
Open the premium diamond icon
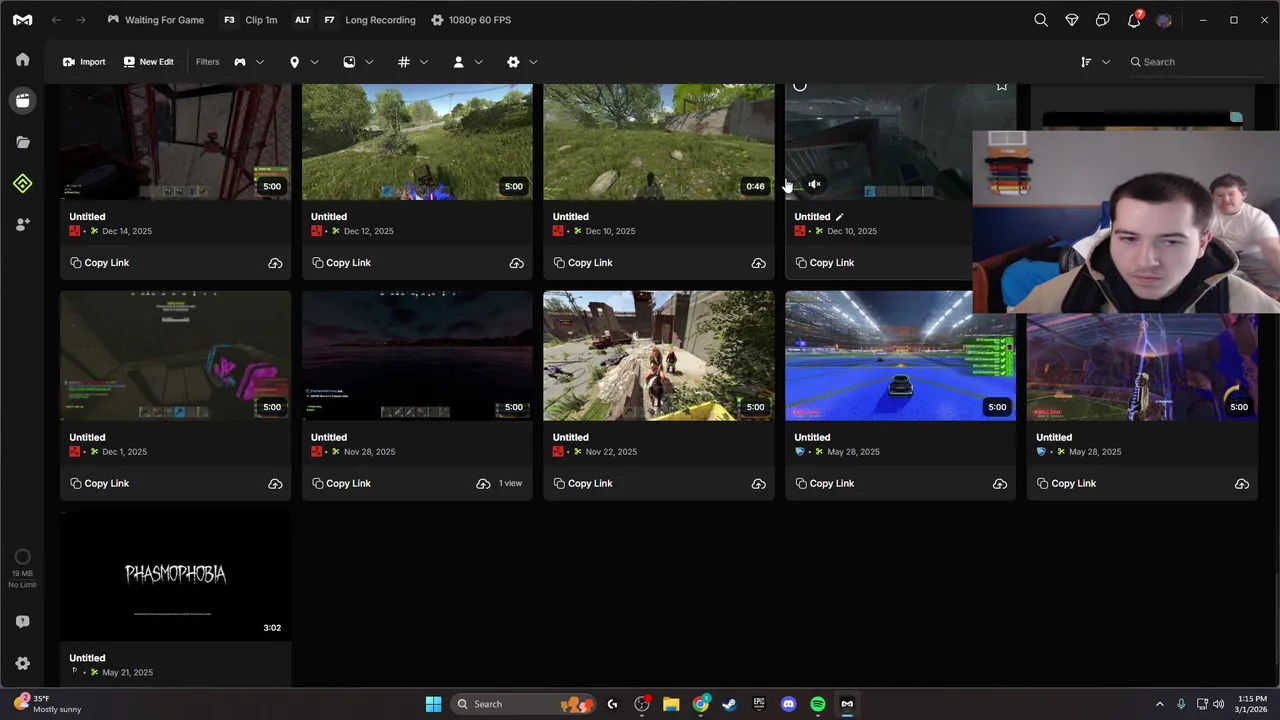point(1072,20)
